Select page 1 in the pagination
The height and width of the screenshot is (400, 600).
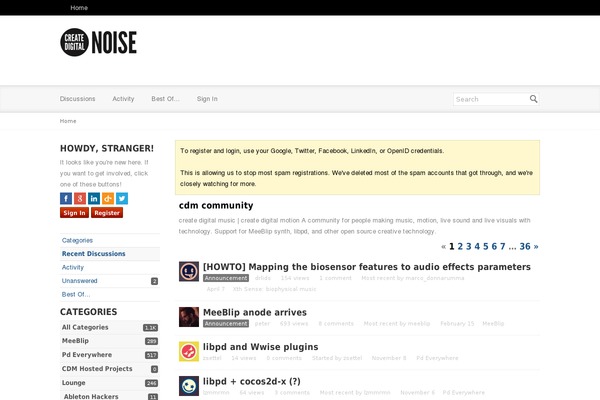452,247
